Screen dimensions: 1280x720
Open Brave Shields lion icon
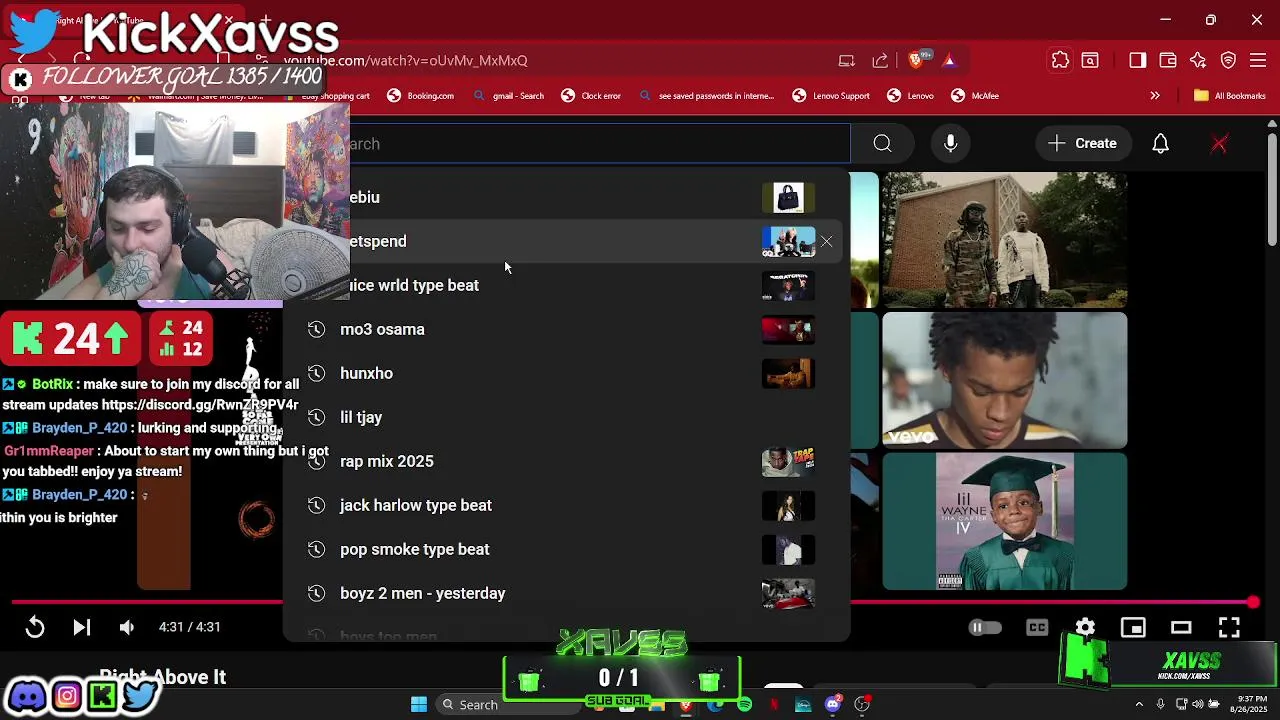pyautogui.click(x=916, y=60)
